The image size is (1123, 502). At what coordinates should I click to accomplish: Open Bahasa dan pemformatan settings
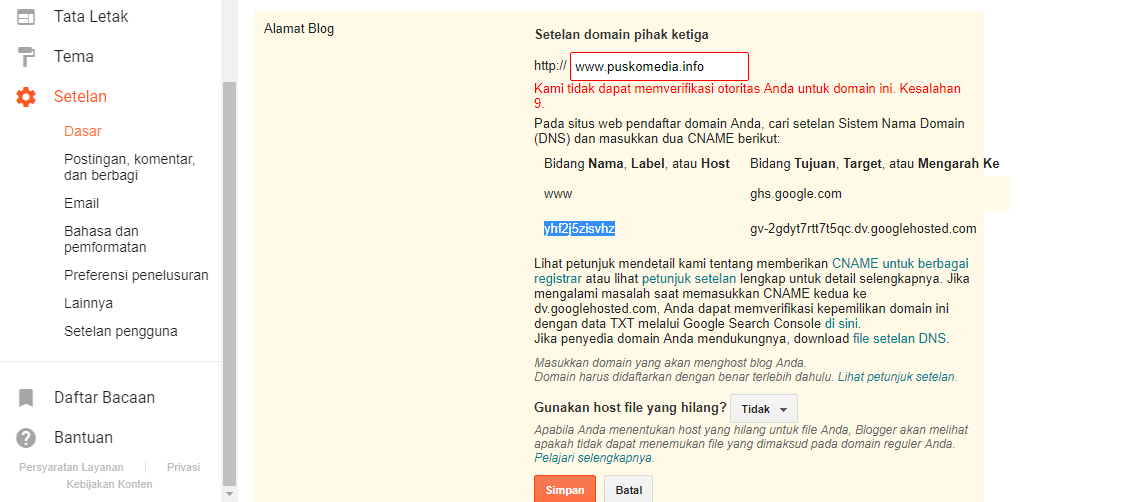tap(105, 239)
